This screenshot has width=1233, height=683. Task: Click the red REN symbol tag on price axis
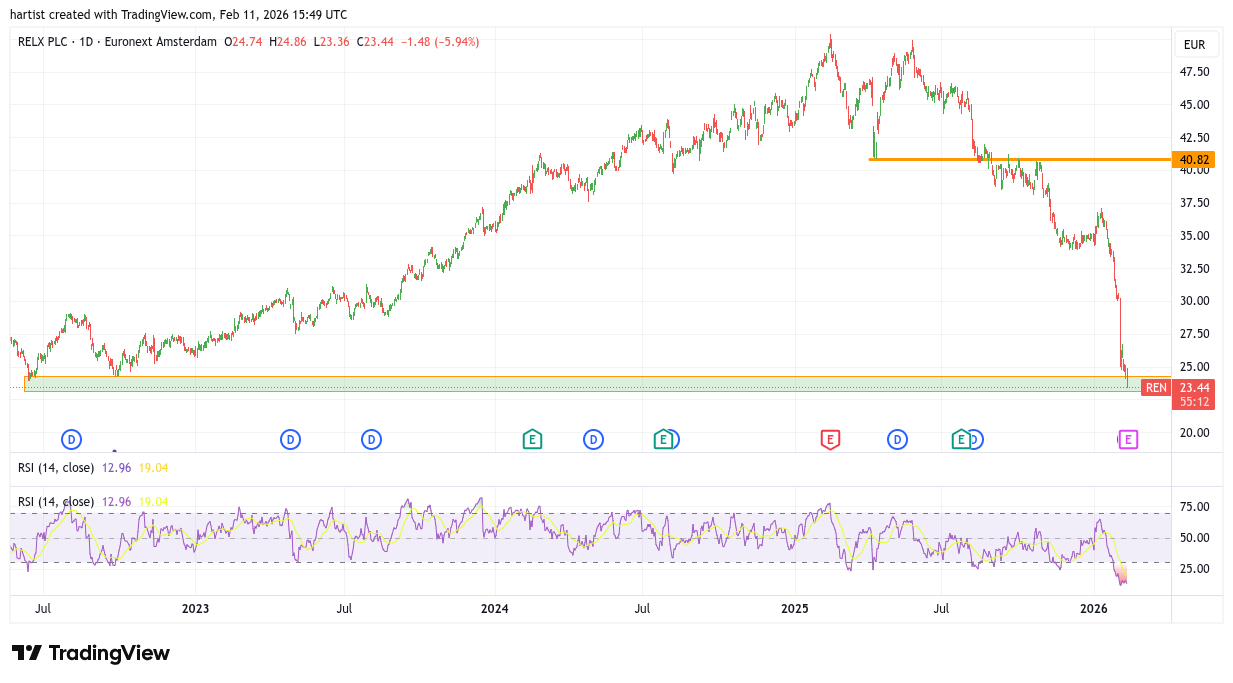(x=1156, y=388)
